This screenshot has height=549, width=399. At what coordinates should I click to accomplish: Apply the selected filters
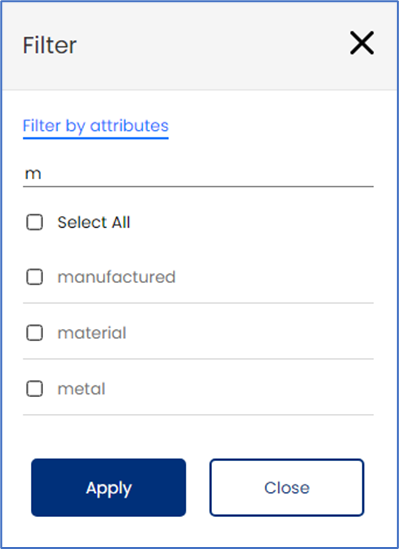coord(108,487)
